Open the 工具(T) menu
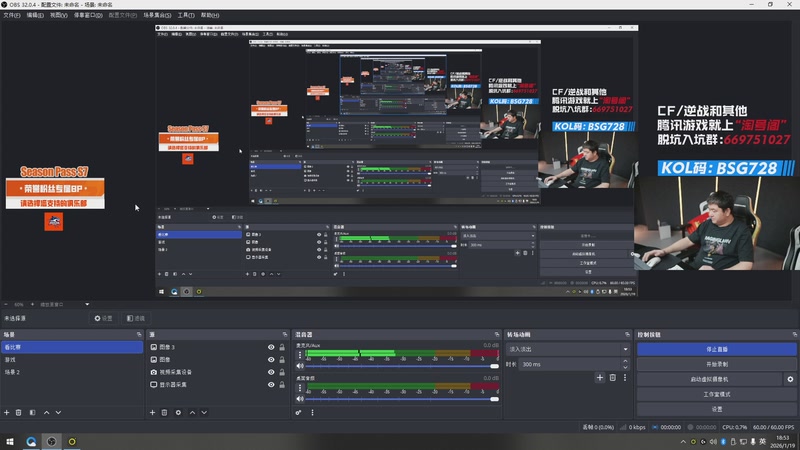This screenshot has height=450, width=800. coord(186,15)
